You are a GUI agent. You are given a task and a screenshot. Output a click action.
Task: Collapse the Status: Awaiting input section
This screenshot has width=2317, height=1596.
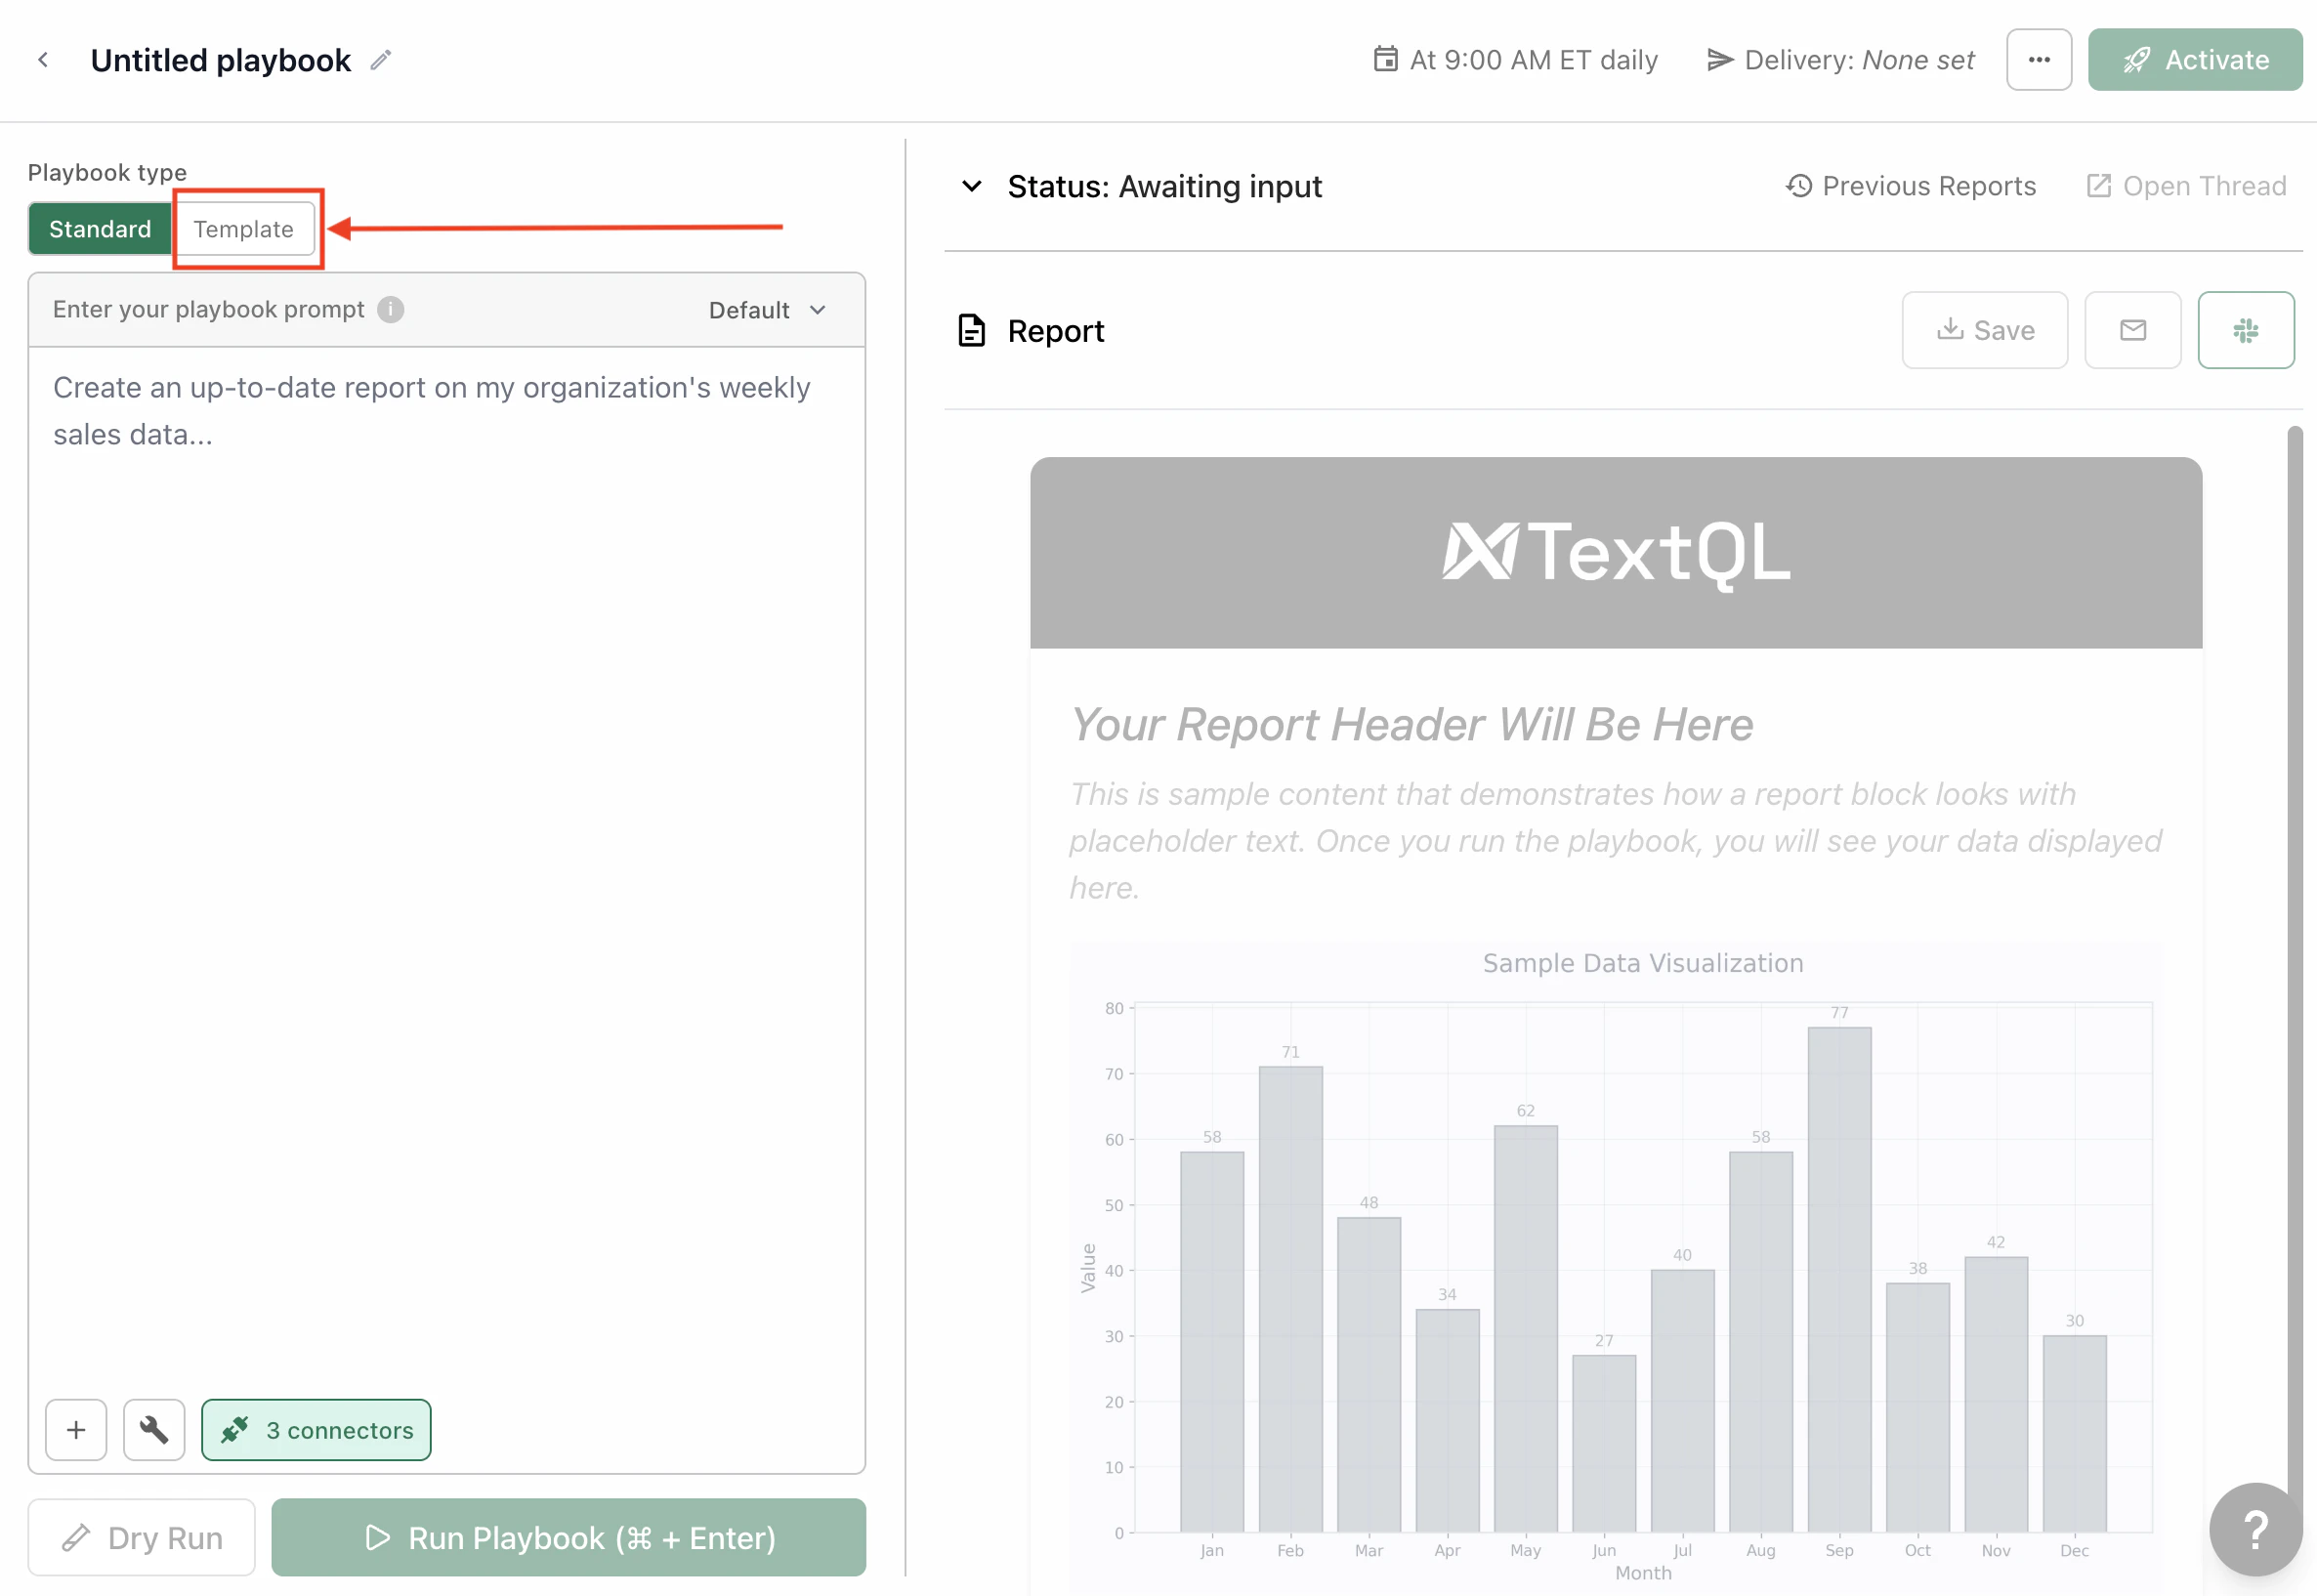click(x=971, y=186)
